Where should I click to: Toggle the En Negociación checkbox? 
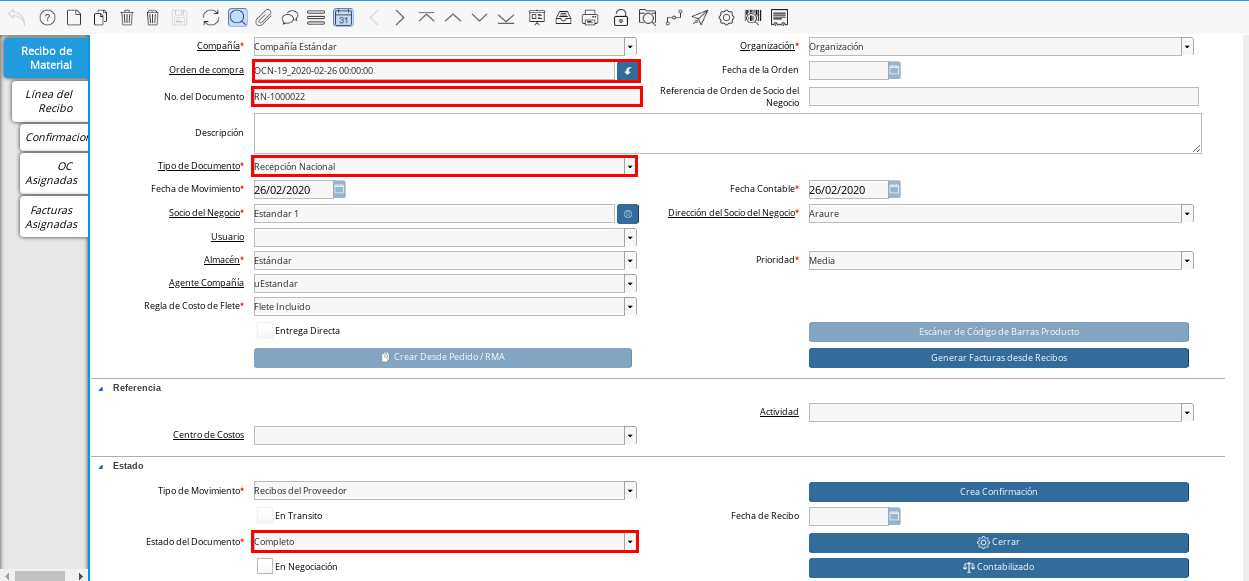(264, 566)
